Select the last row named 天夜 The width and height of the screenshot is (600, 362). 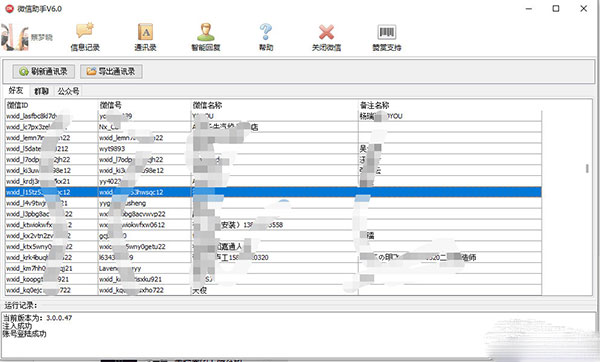click(274, 290)
